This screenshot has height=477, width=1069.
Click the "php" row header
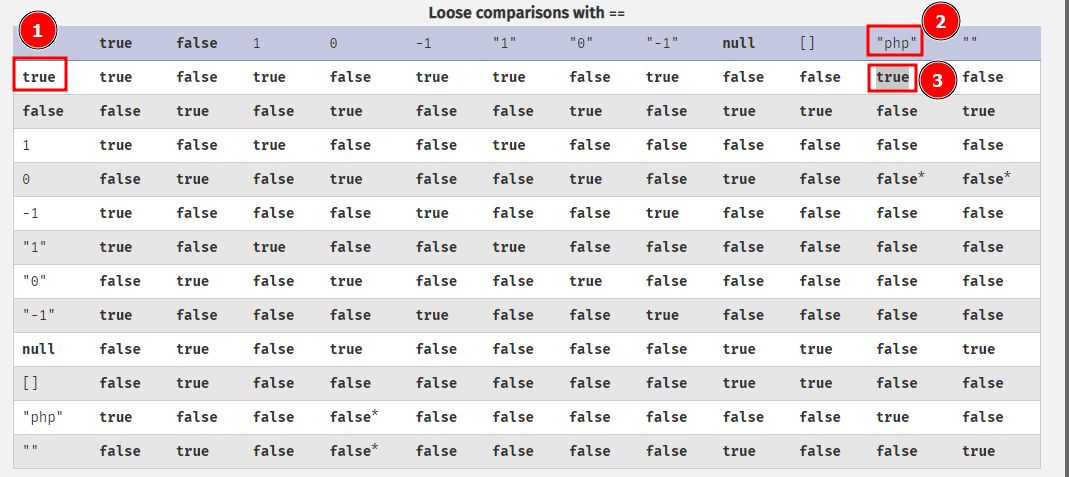(43, 417)
